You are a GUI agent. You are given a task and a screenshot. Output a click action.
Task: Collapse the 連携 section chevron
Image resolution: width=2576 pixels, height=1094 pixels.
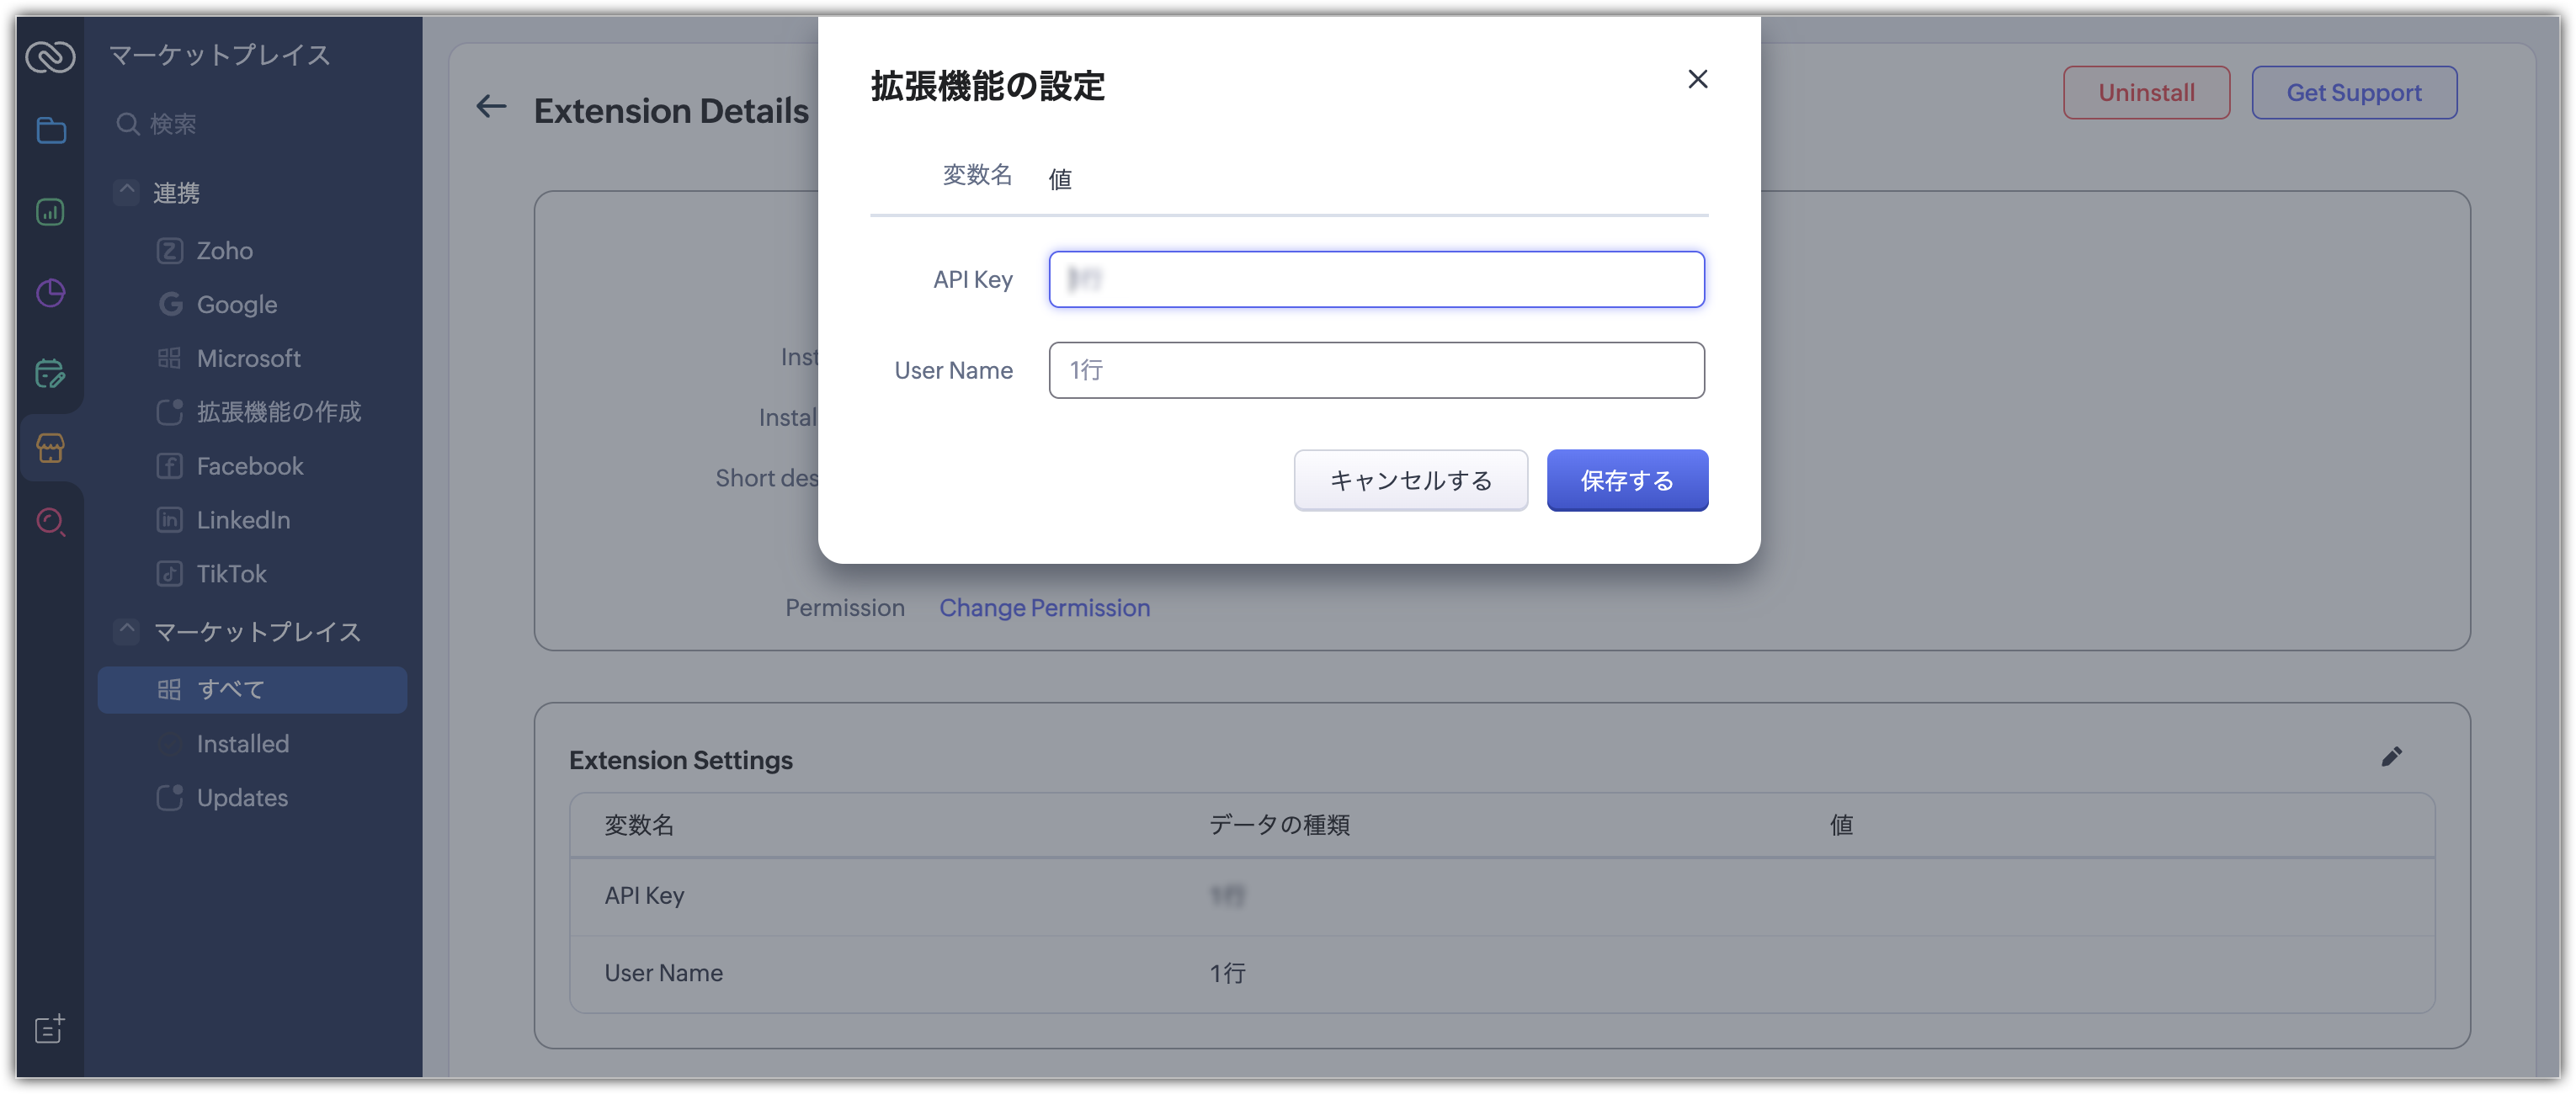126,191
